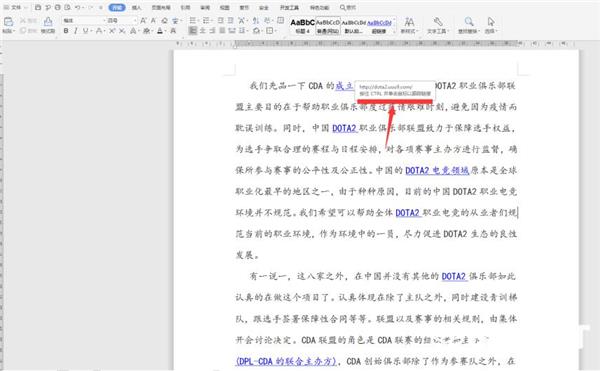Click the print preview icon in quick access bar
Screen dimensions: 600x371
coord(67,7)
